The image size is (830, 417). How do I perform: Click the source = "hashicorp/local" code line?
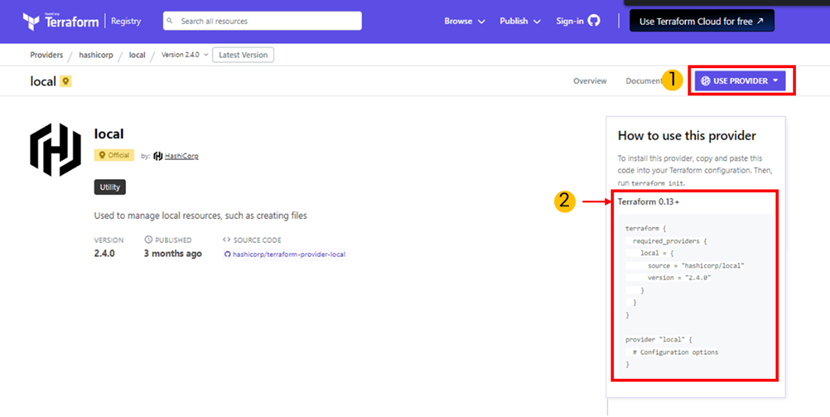coord(696,266)
